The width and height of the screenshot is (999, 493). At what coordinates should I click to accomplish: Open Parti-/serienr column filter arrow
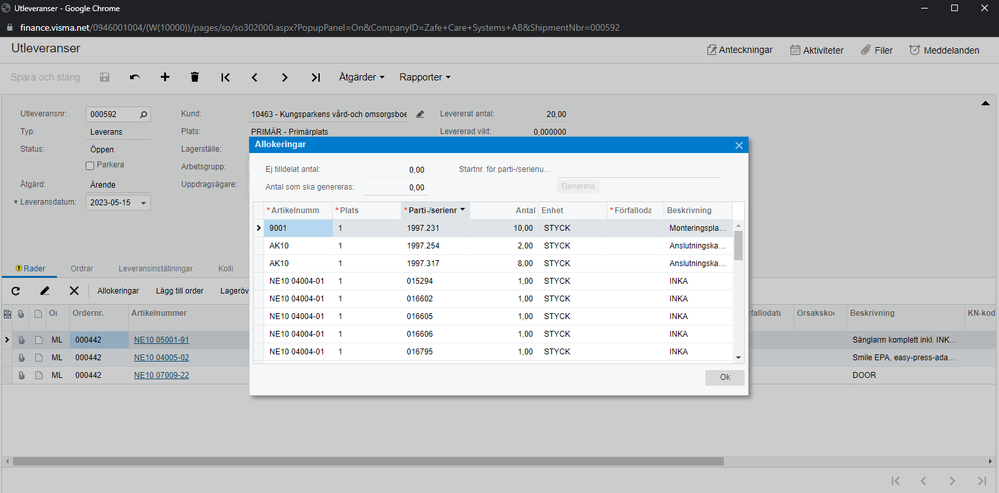[462, 210]
